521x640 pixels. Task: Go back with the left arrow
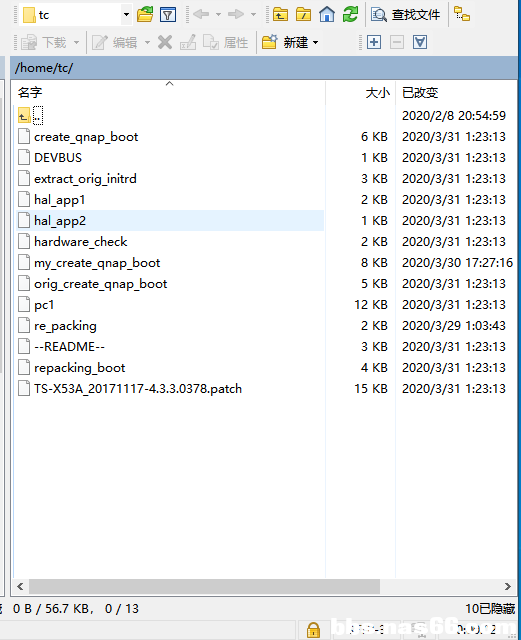pos(201,14)
